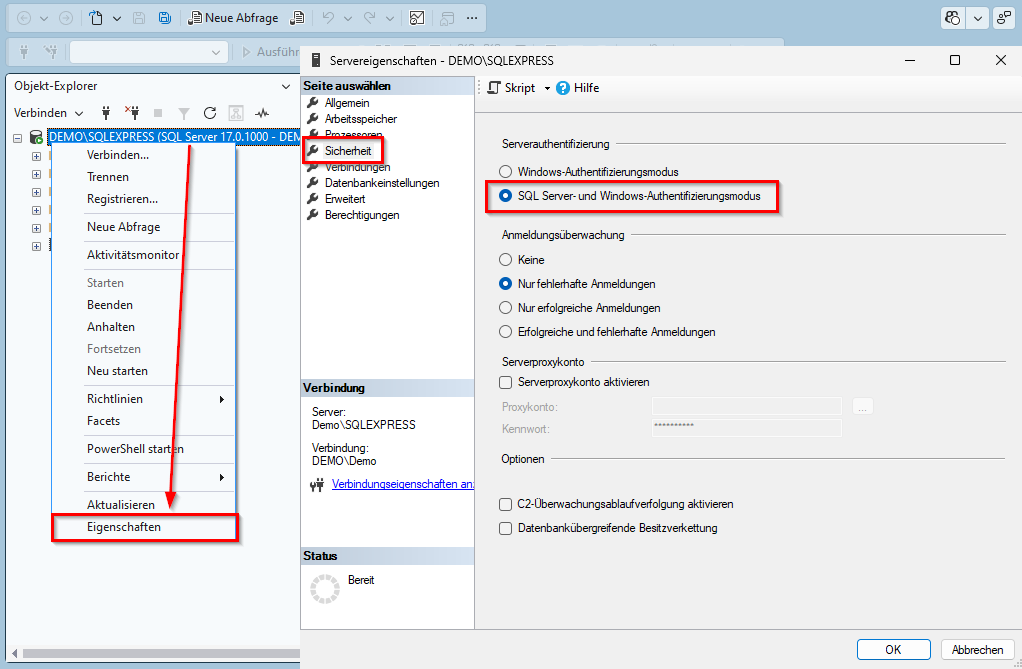Click the single-disk save icon
This screenshot has width=1022, height=669.
(139, 18)
